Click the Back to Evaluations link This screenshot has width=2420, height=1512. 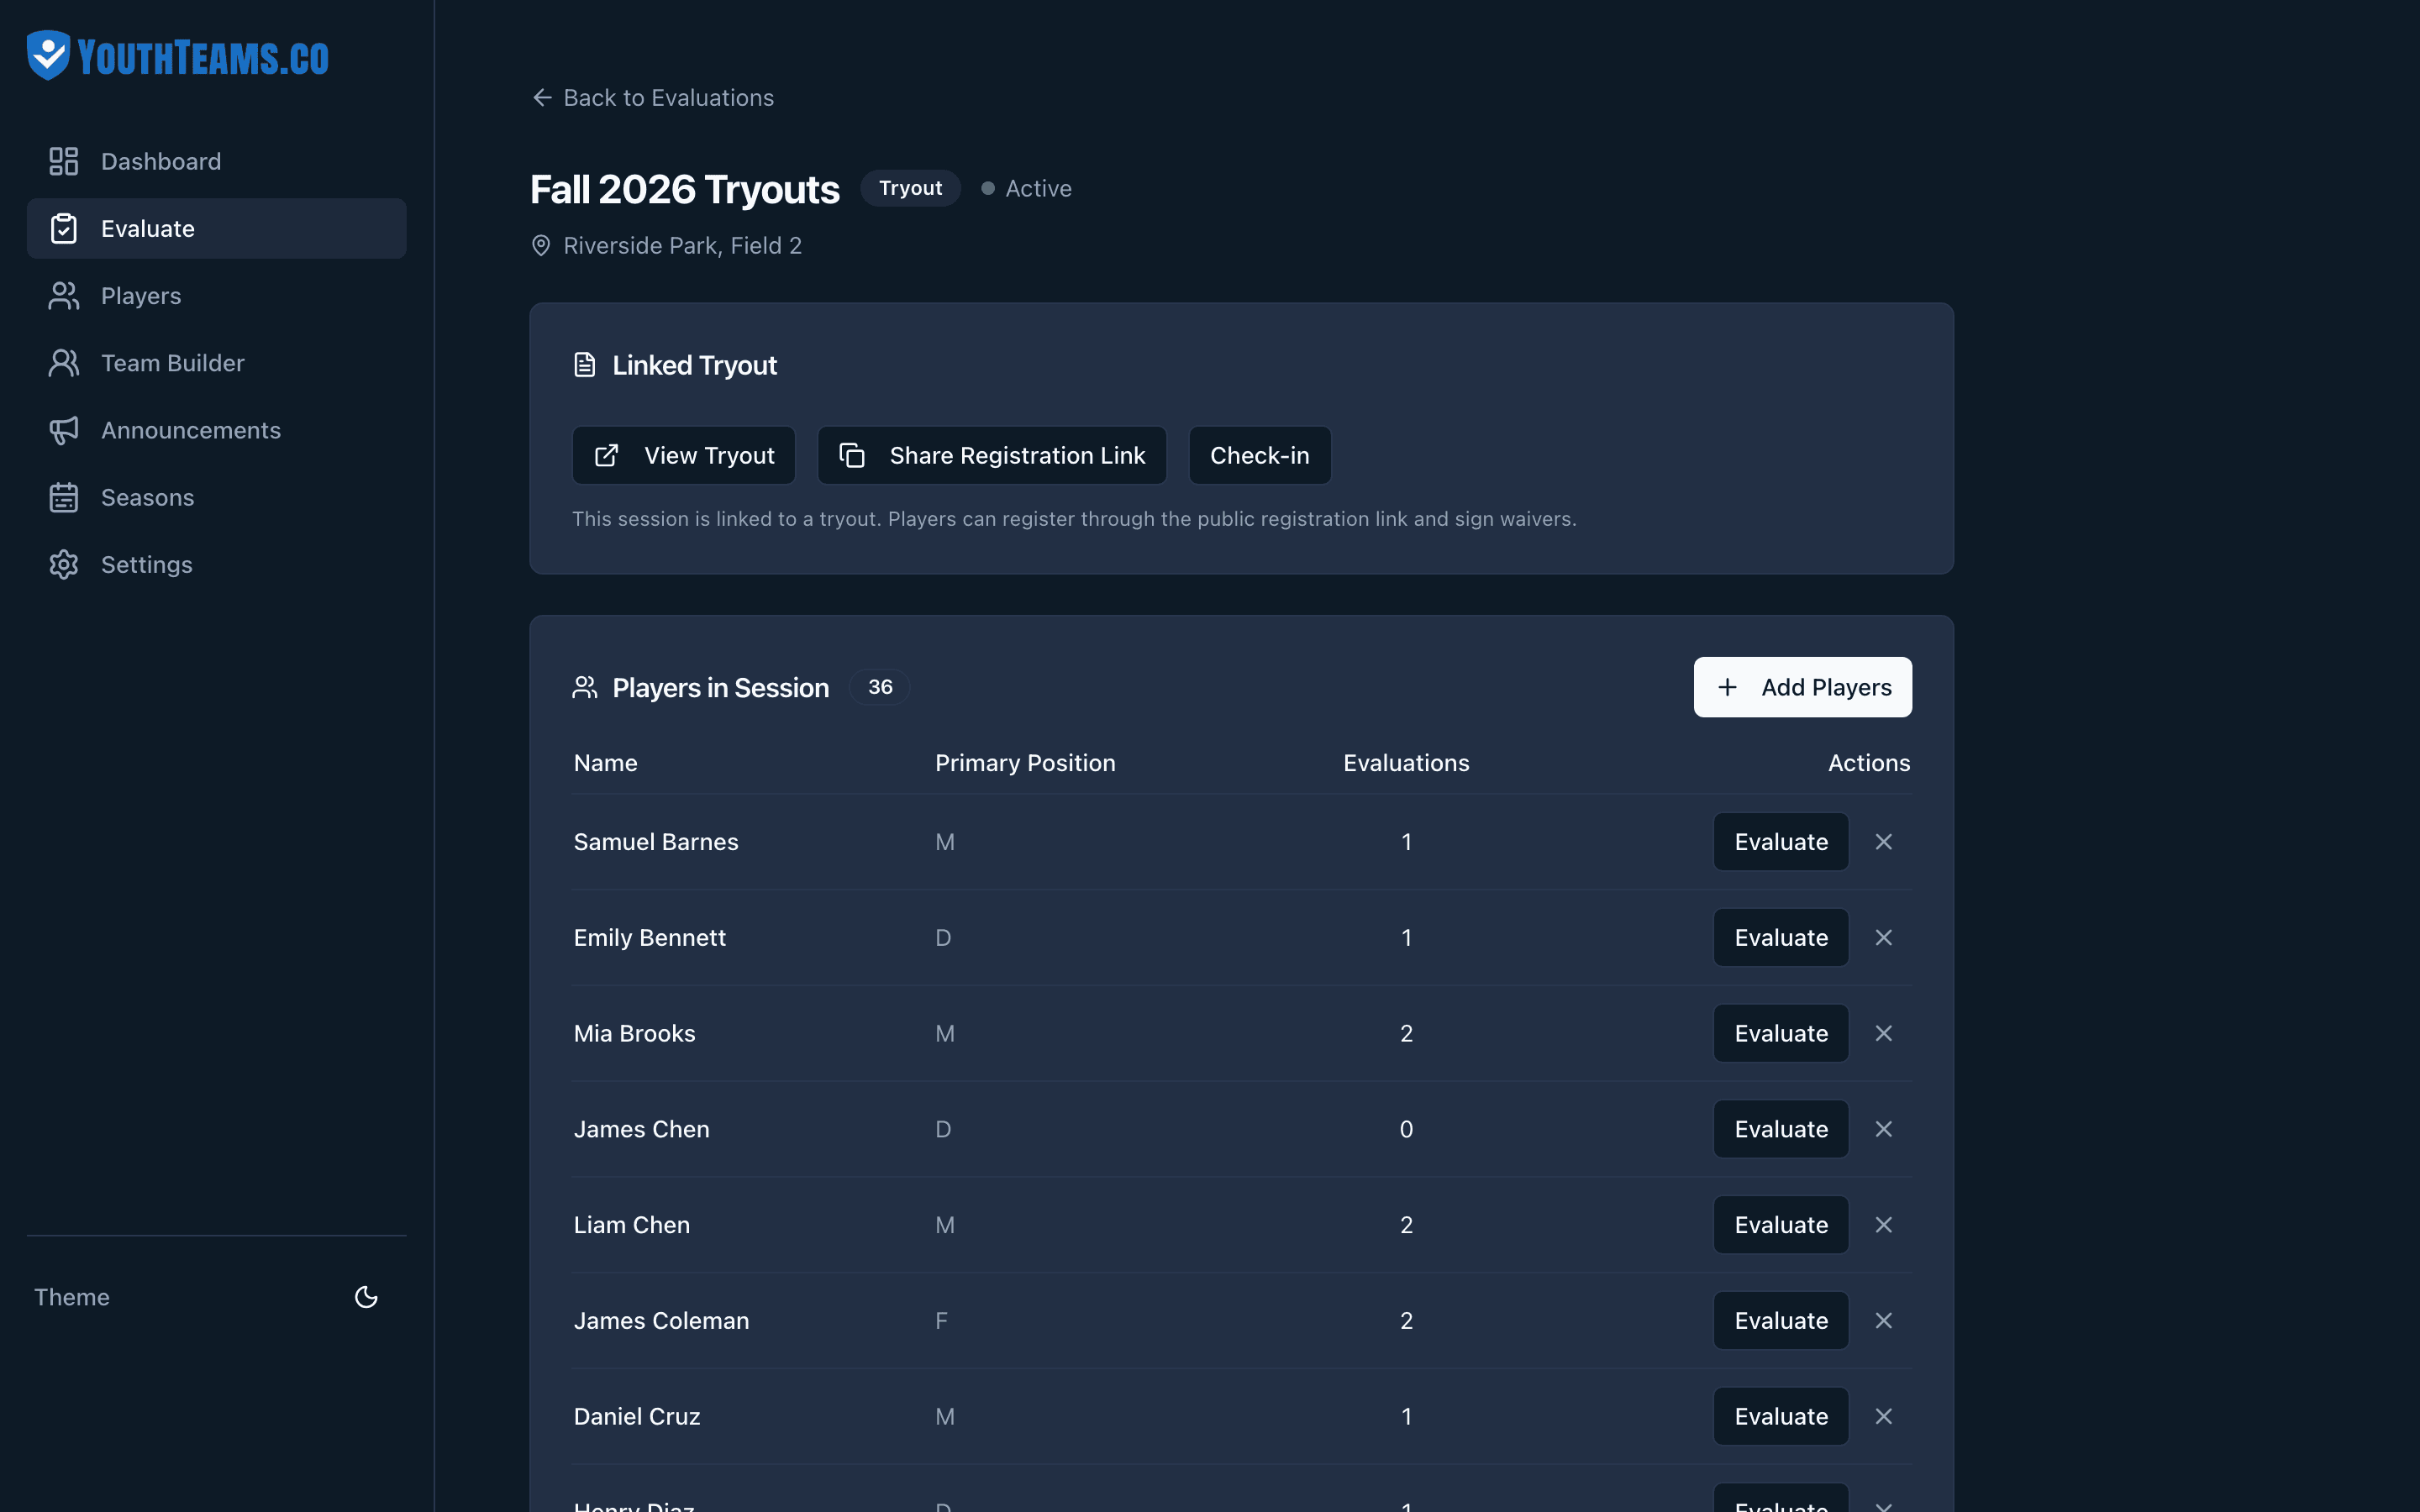[653, 97]
